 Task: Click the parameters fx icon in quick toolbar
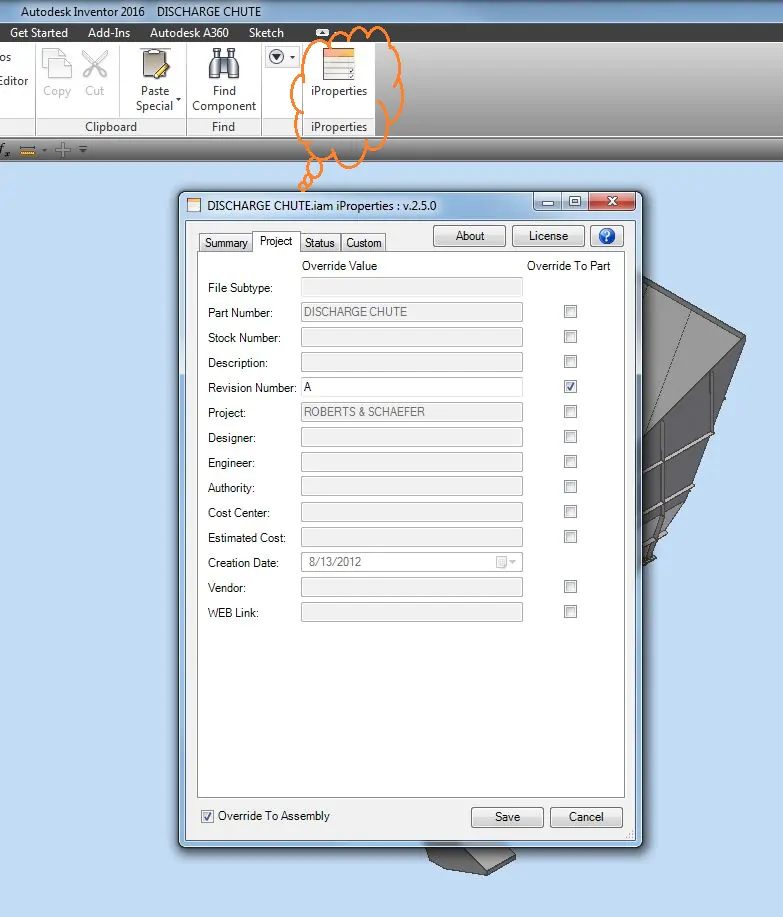click(x=5, y=150)
